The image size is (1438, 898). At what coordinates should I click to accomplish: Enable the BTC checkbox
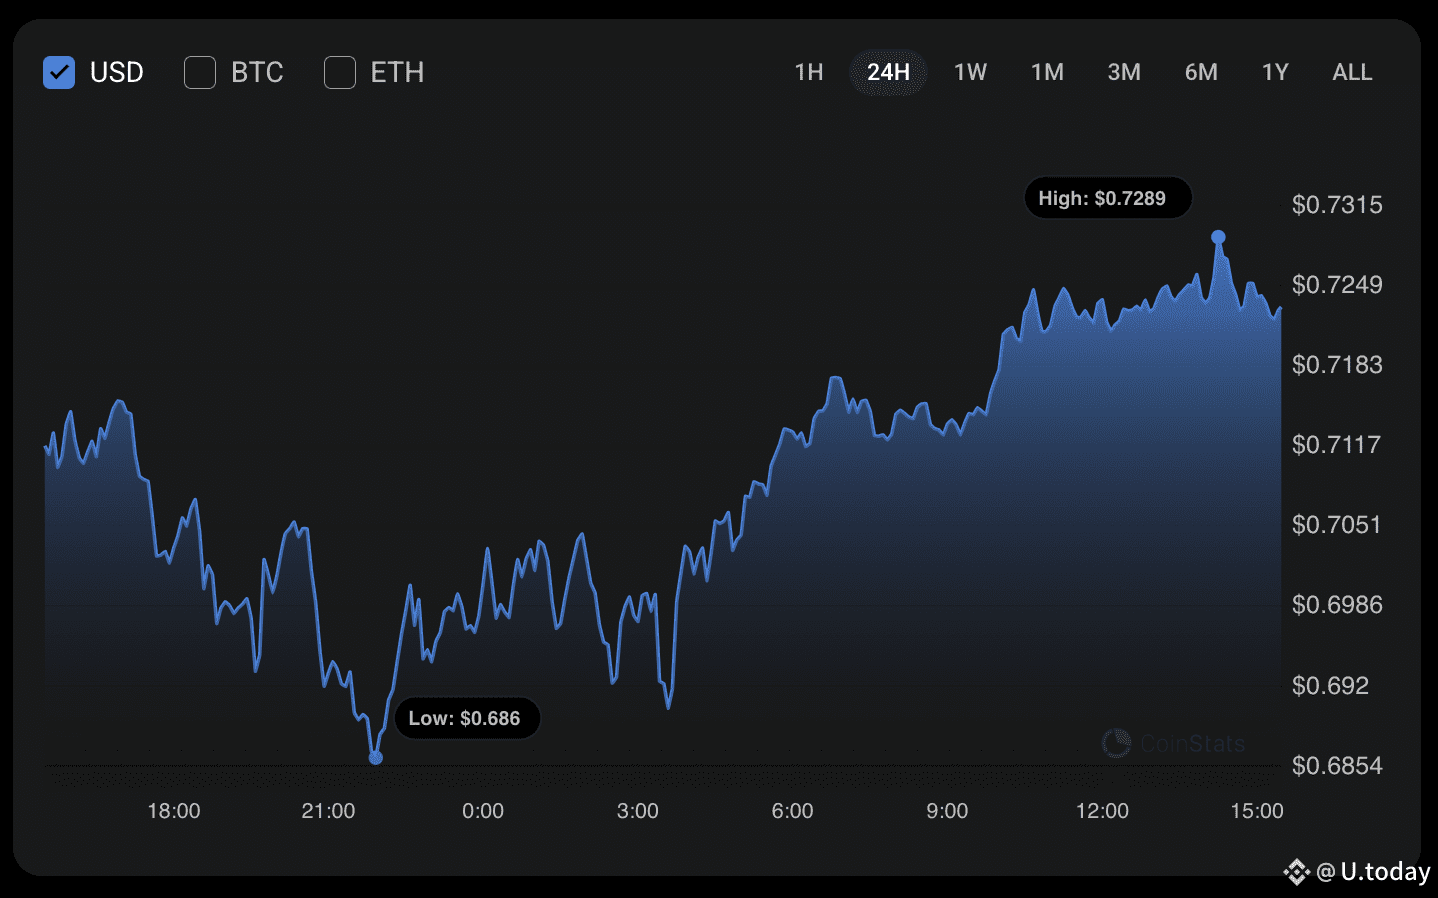point(200,72)
